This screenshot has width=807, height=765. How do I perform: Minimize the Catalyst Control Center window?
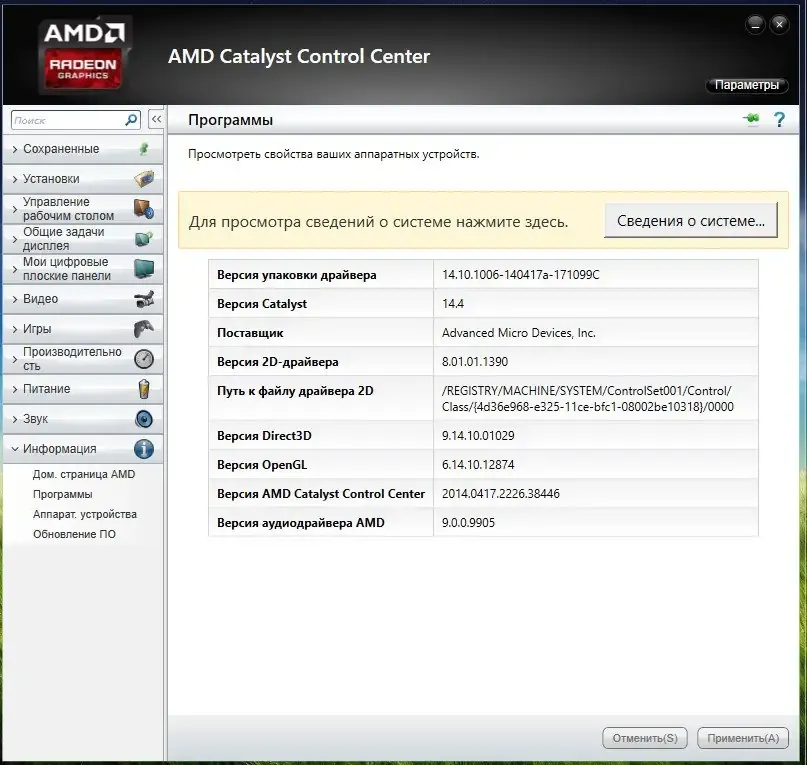coord(755,24)
